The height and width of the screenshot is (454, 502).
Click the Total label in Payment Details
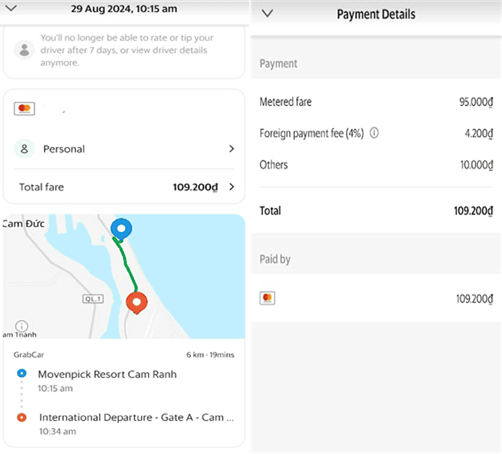[270, 211]
